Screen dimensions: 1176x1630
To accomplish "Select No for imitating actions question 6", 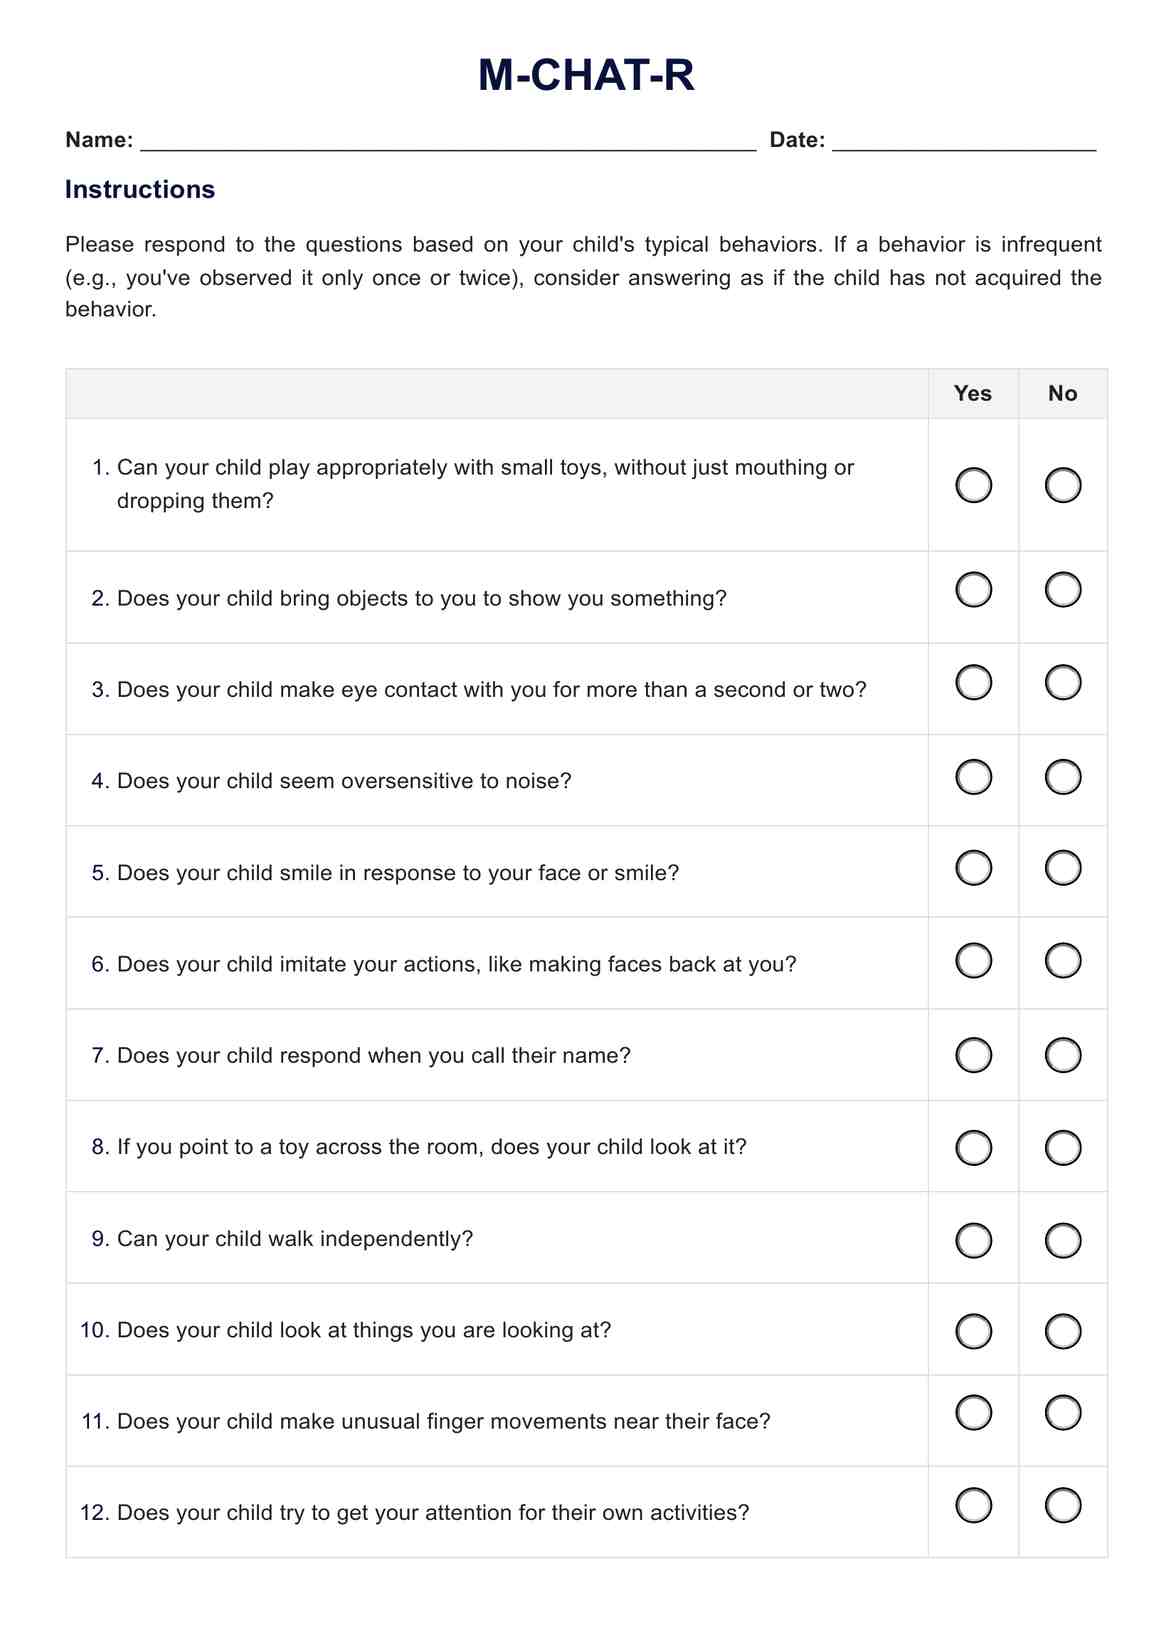I will point(1062,961).
